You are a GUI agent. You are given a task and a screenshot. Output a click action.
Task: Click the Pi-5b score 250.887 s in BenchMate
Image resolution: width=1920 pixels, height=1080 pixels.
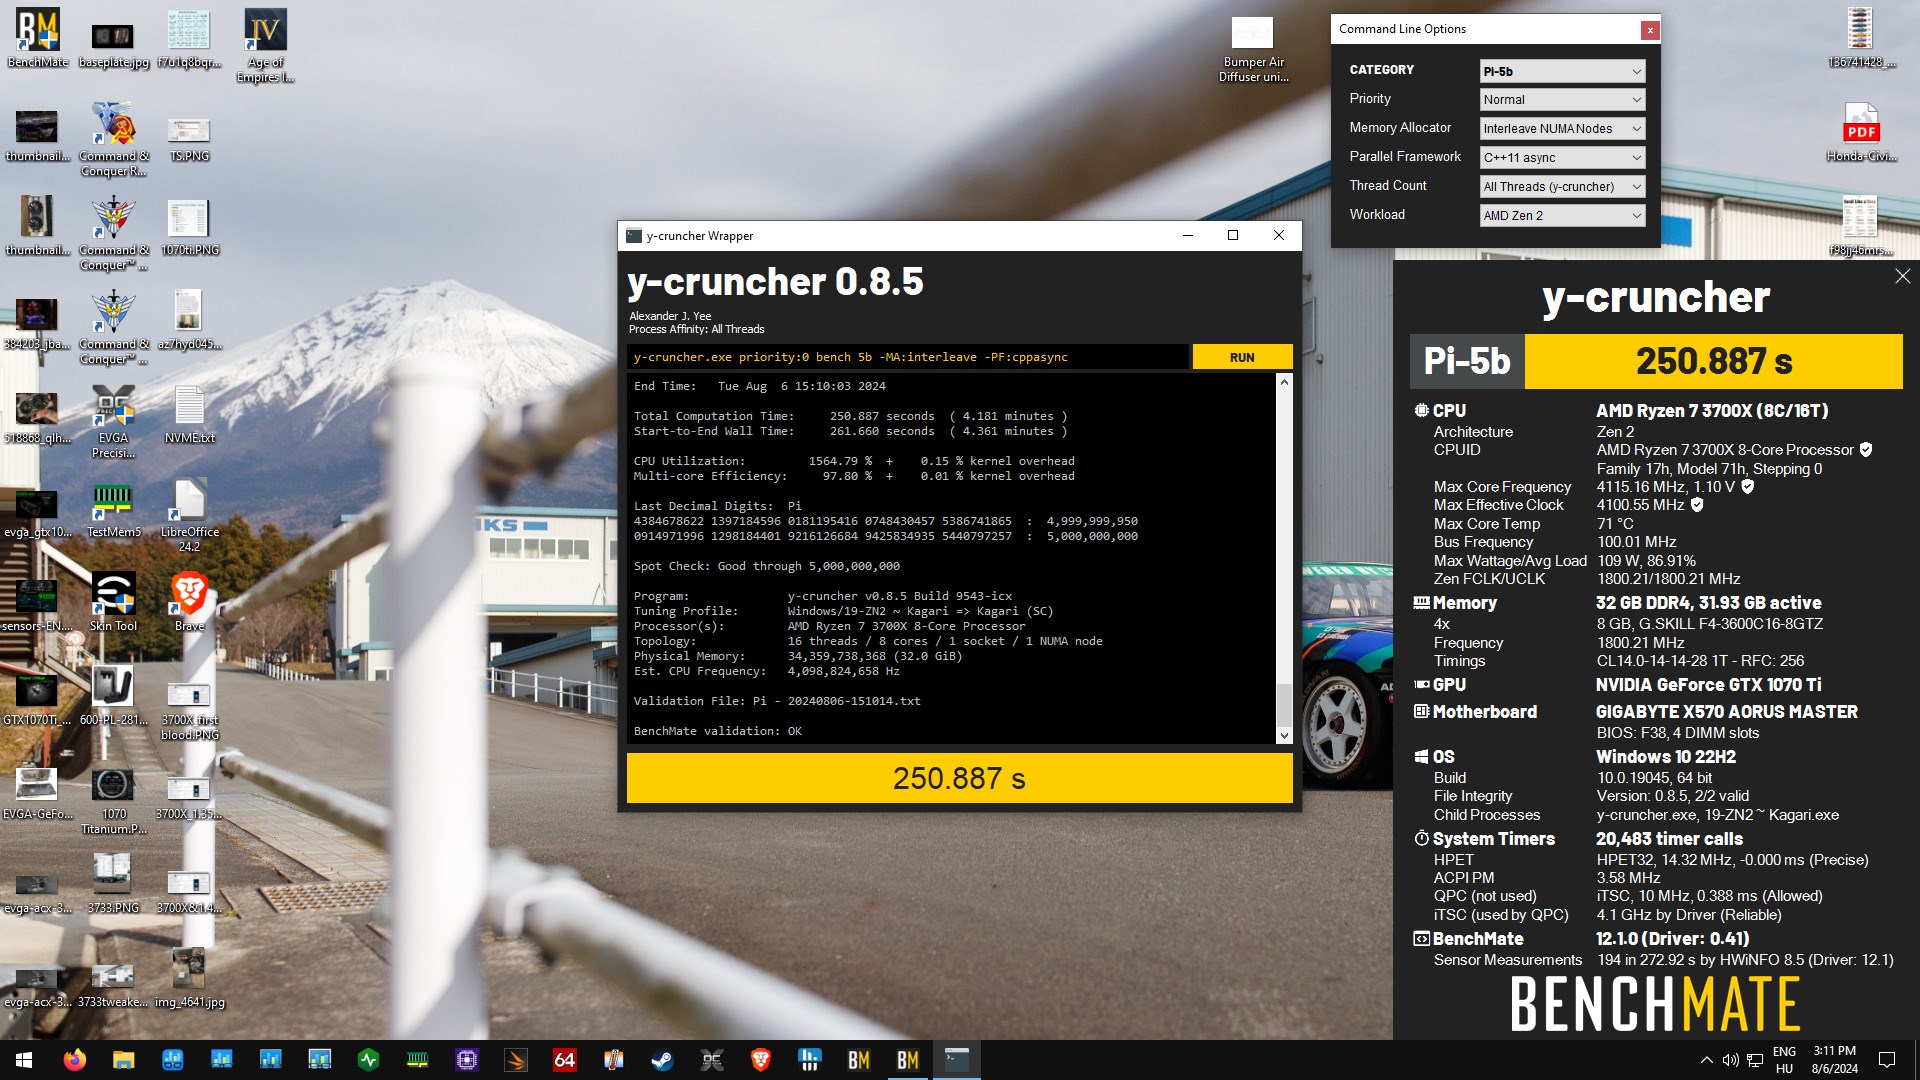[x=1713, y=361]
